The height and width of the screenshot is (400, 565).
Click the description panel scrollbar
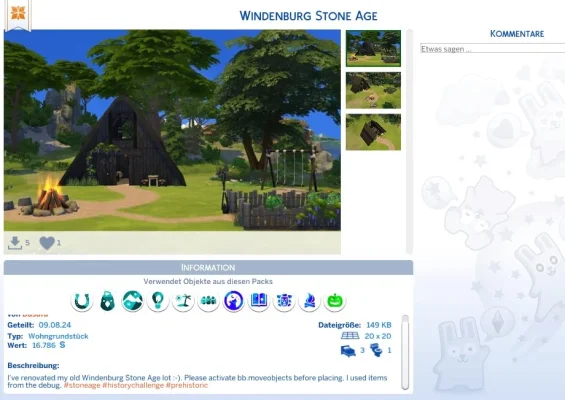coord(405,352)
